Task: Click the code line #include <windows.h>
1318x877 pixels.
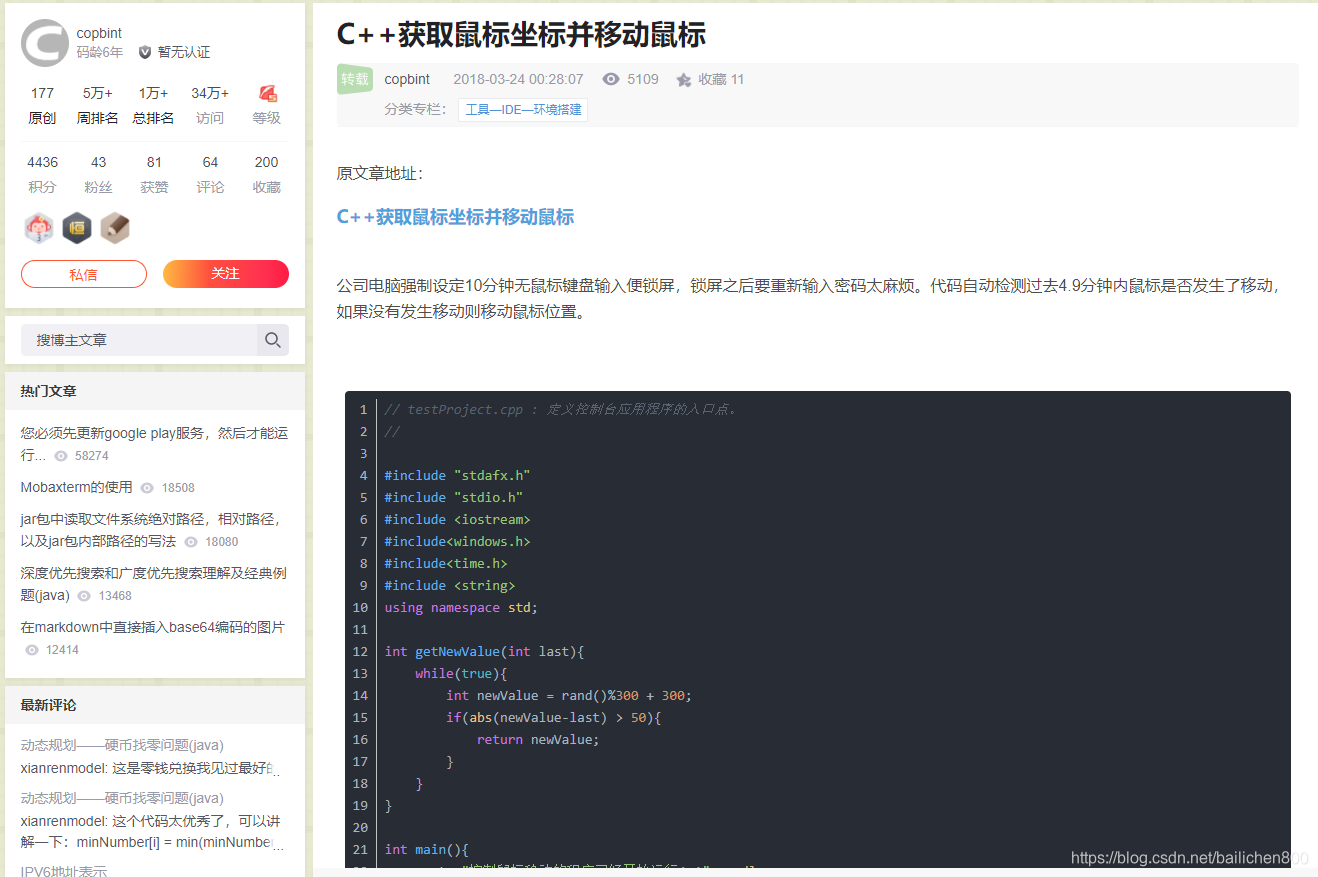Action: (x=457, y=541)
